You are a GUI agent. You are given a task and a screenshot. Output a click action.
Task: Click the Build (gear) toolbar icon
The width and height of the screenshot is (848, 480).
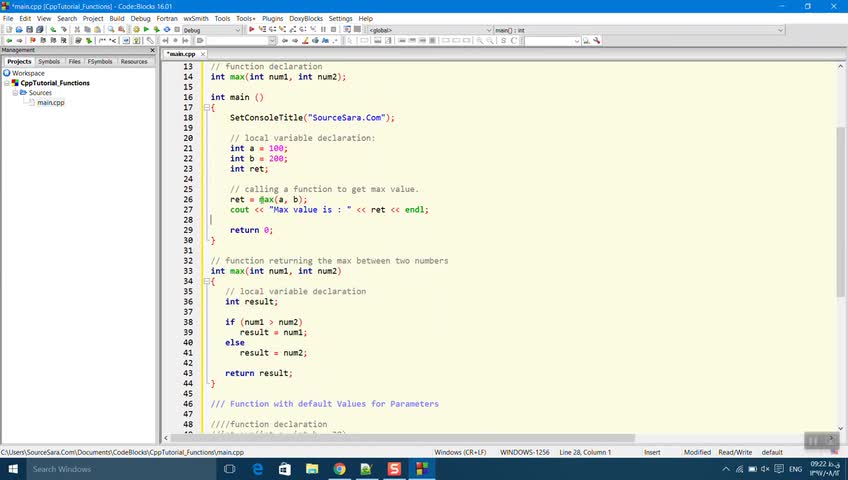point(136,30)
